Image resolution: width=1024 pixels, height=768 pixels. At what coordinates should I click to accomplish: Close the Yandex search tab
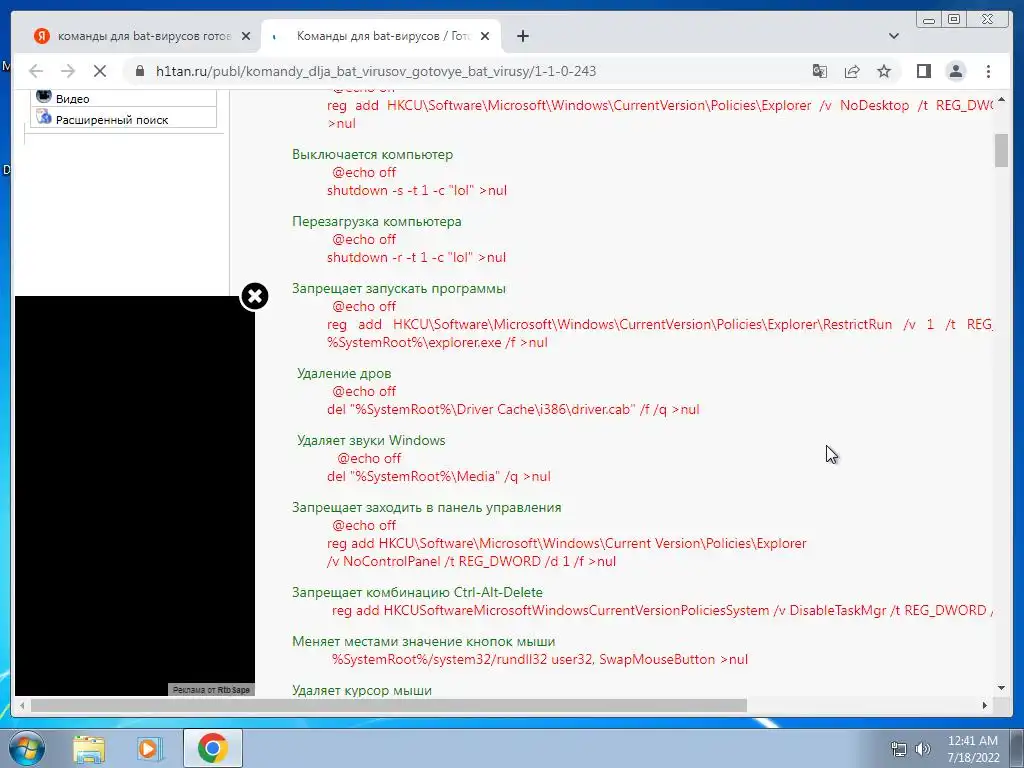tap(246, 36)
